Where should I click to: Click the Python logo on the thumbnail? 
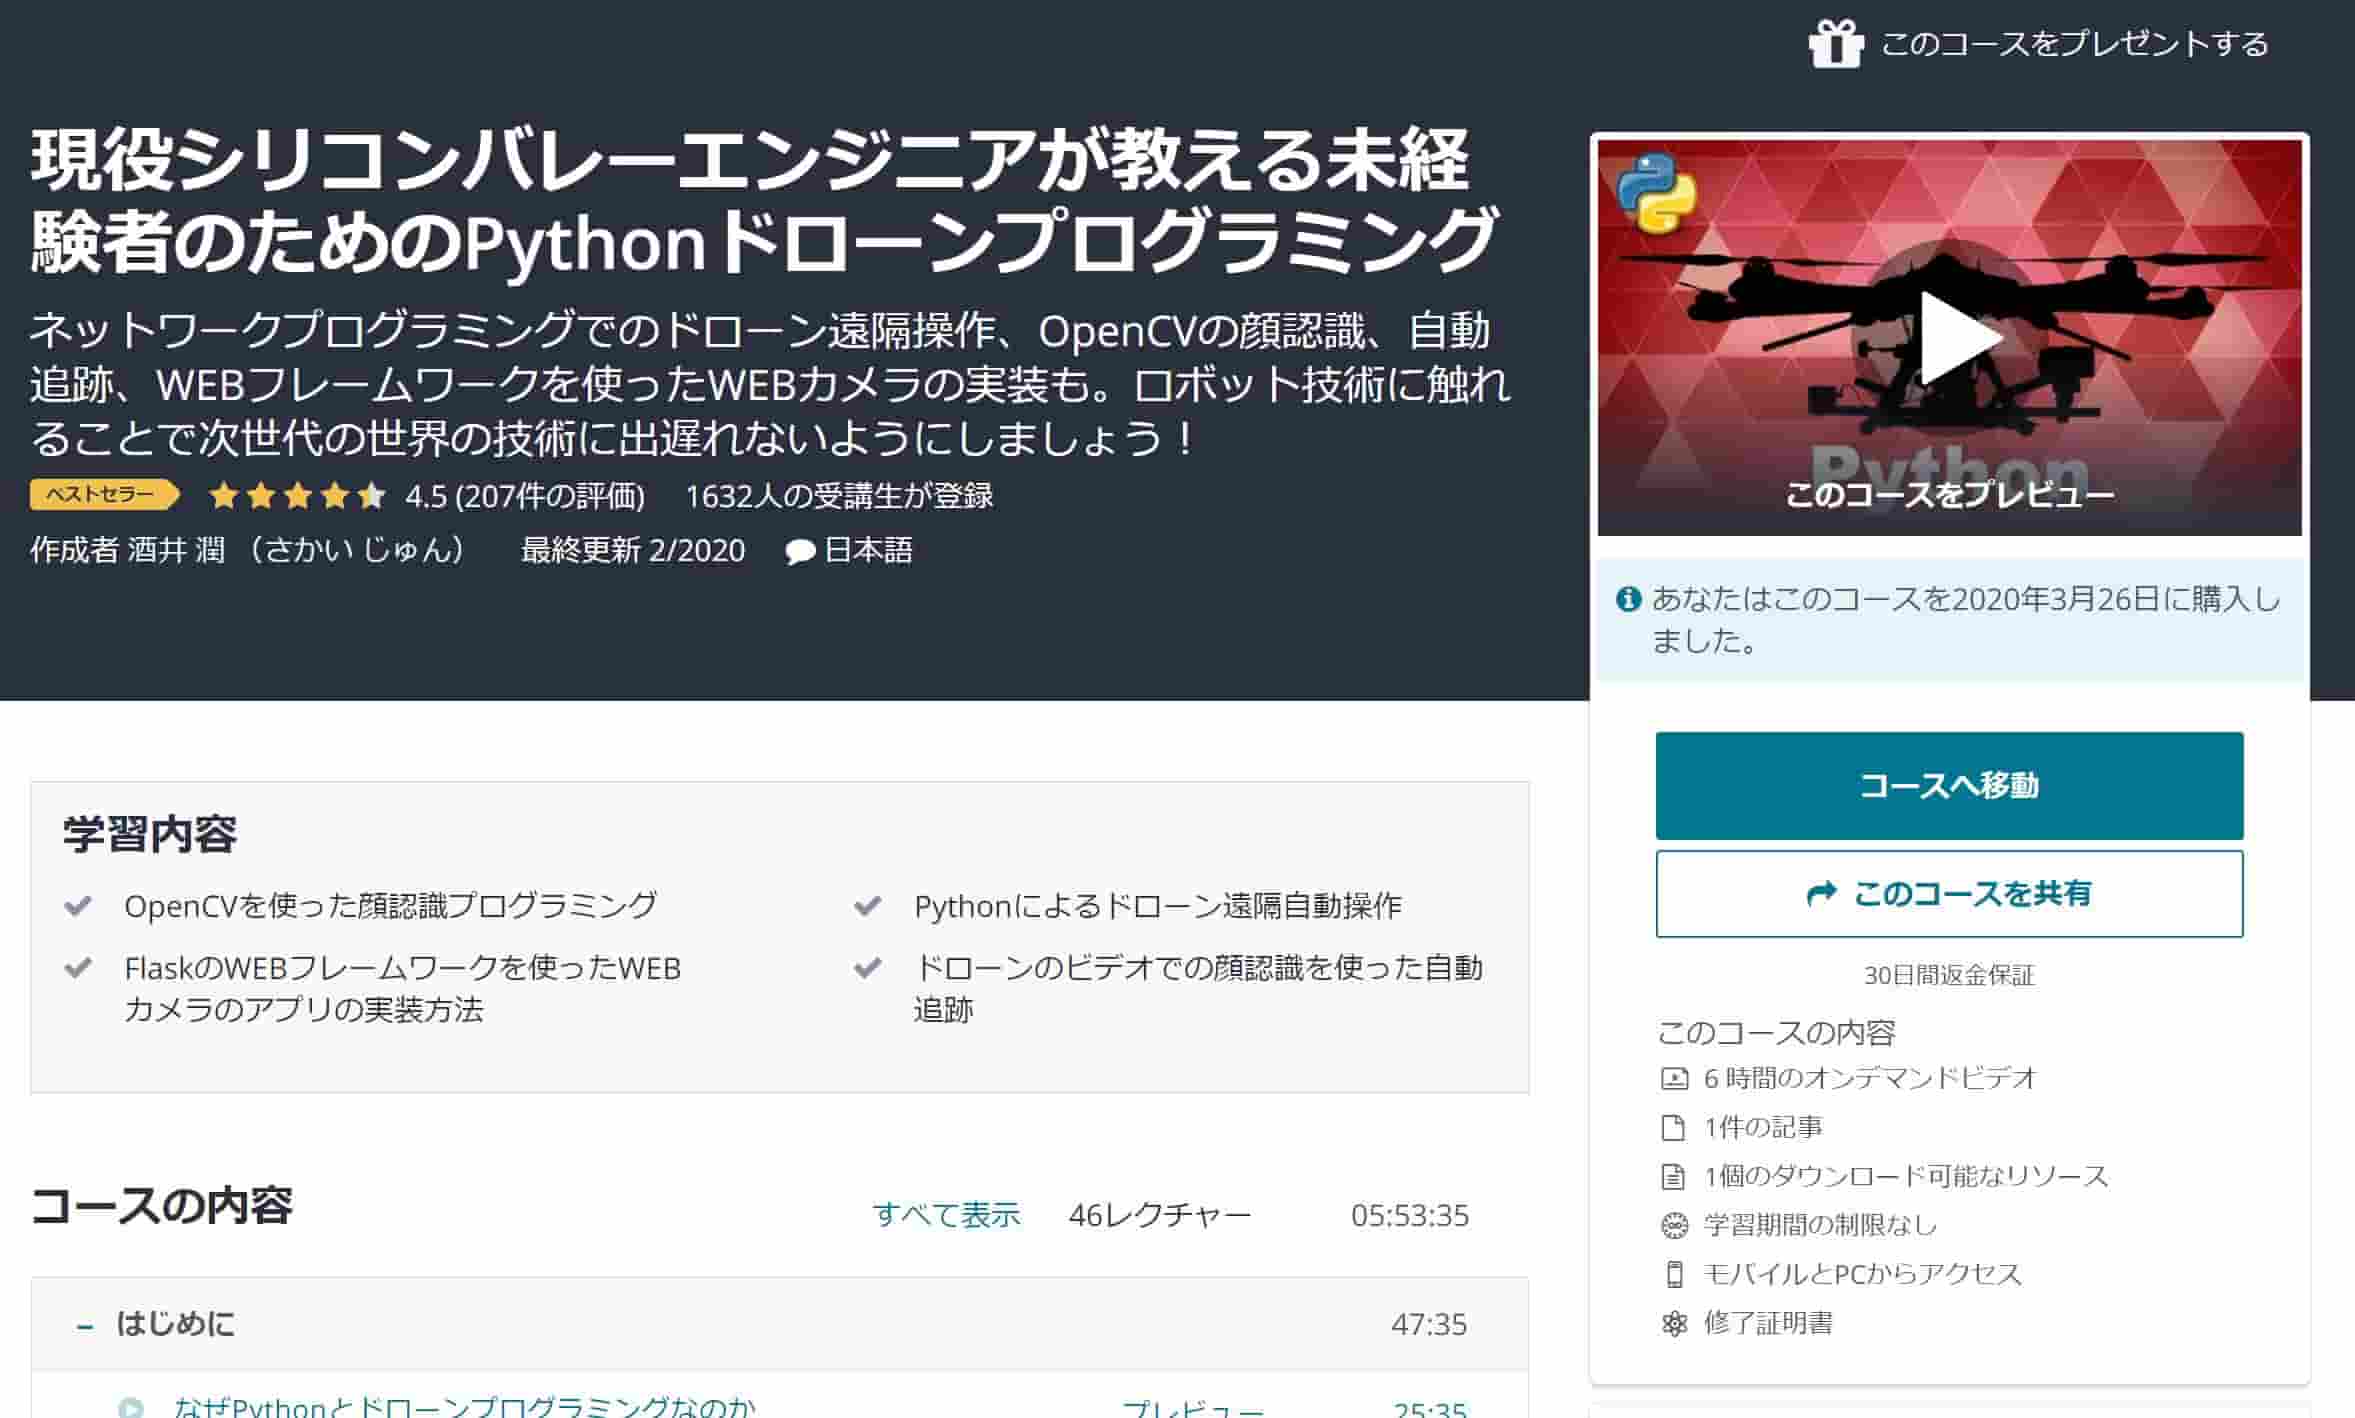click(x=1657, y=194)
